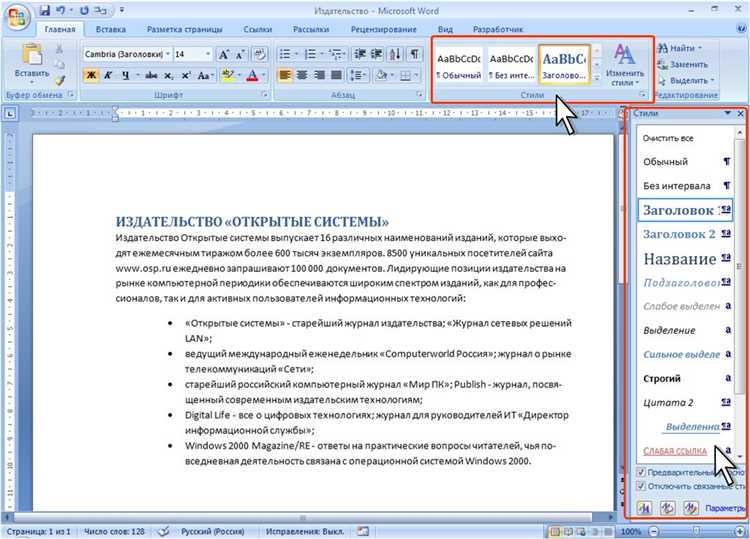The image size is (750, 539).
Task: Switch to the Разметка страницы tab
Action: click(x=184, y=29)
